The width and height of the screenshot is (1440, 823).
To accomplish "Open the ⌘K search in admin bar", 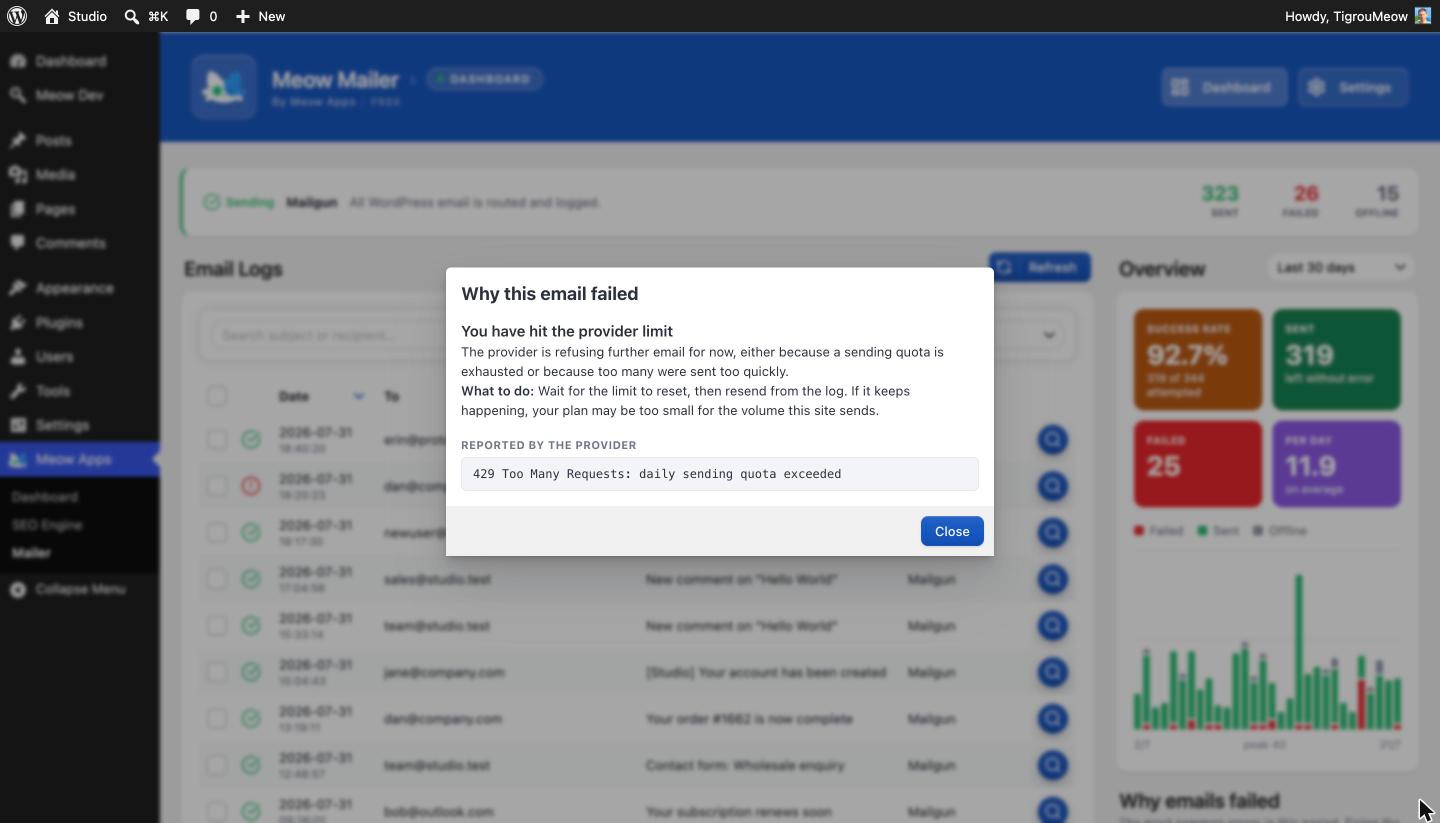I will click(x=146, y=16).
